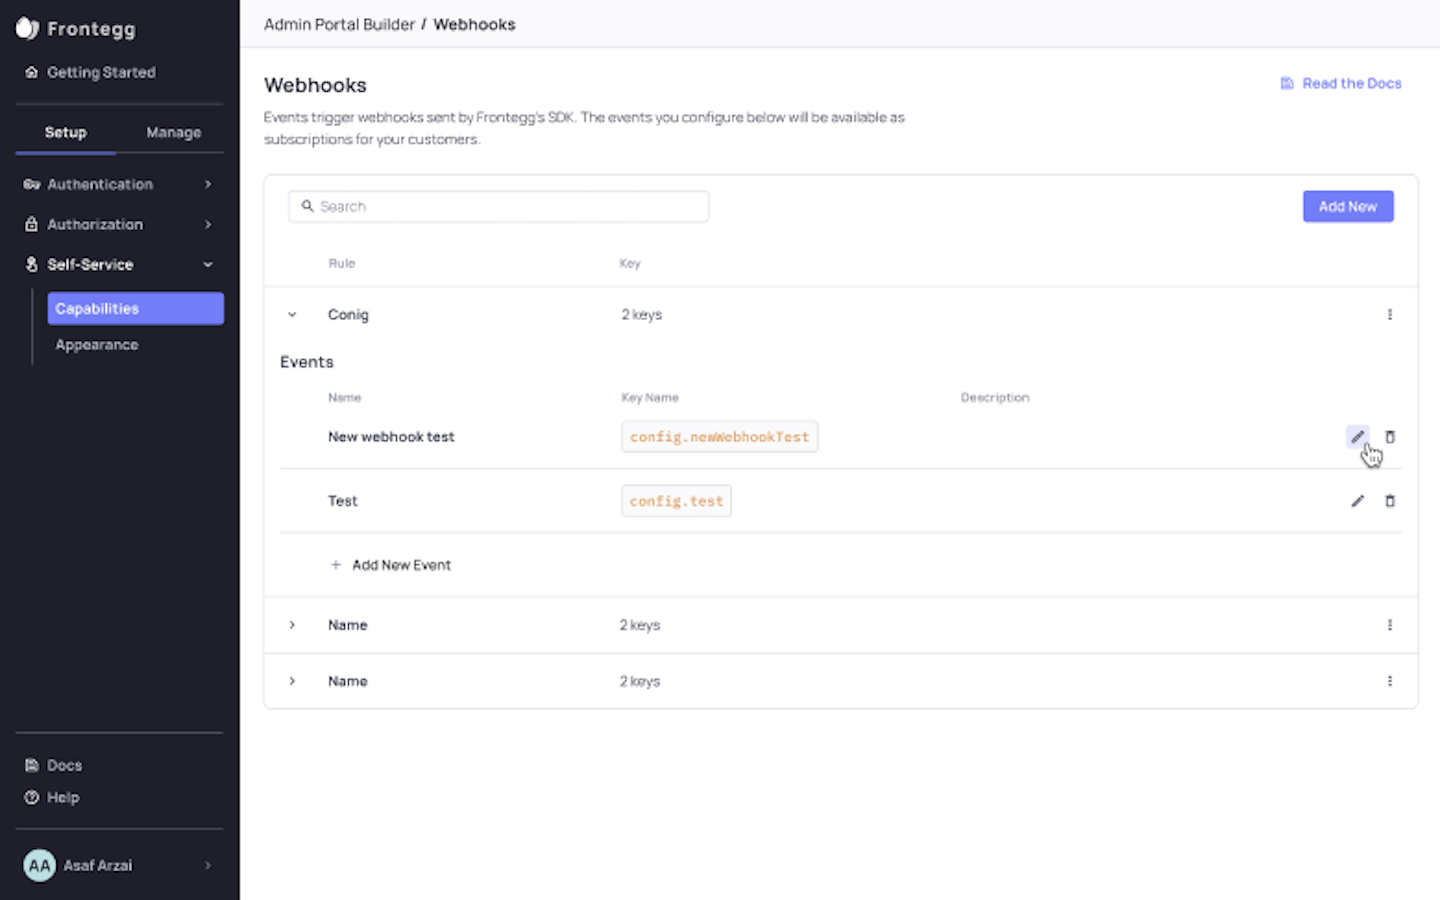Open more options for last Name rule
Screen dimensions: 1440x900
(1390, 681)
